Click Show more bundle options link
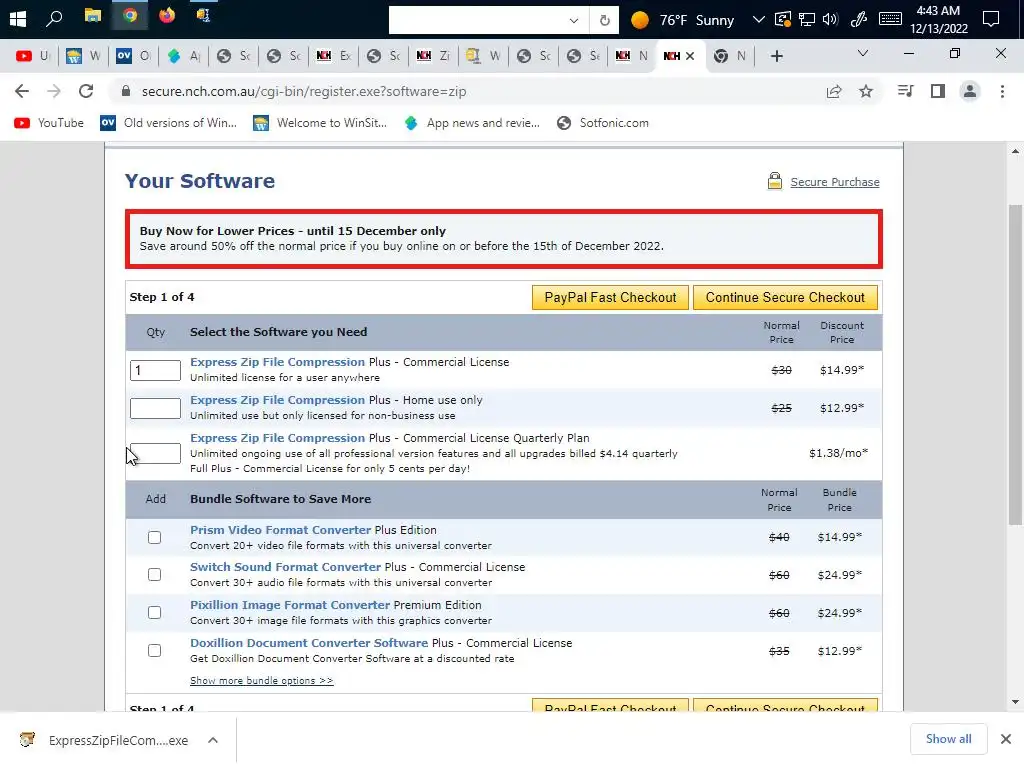This screenshot has height=768, width=1024. point(261,680)
